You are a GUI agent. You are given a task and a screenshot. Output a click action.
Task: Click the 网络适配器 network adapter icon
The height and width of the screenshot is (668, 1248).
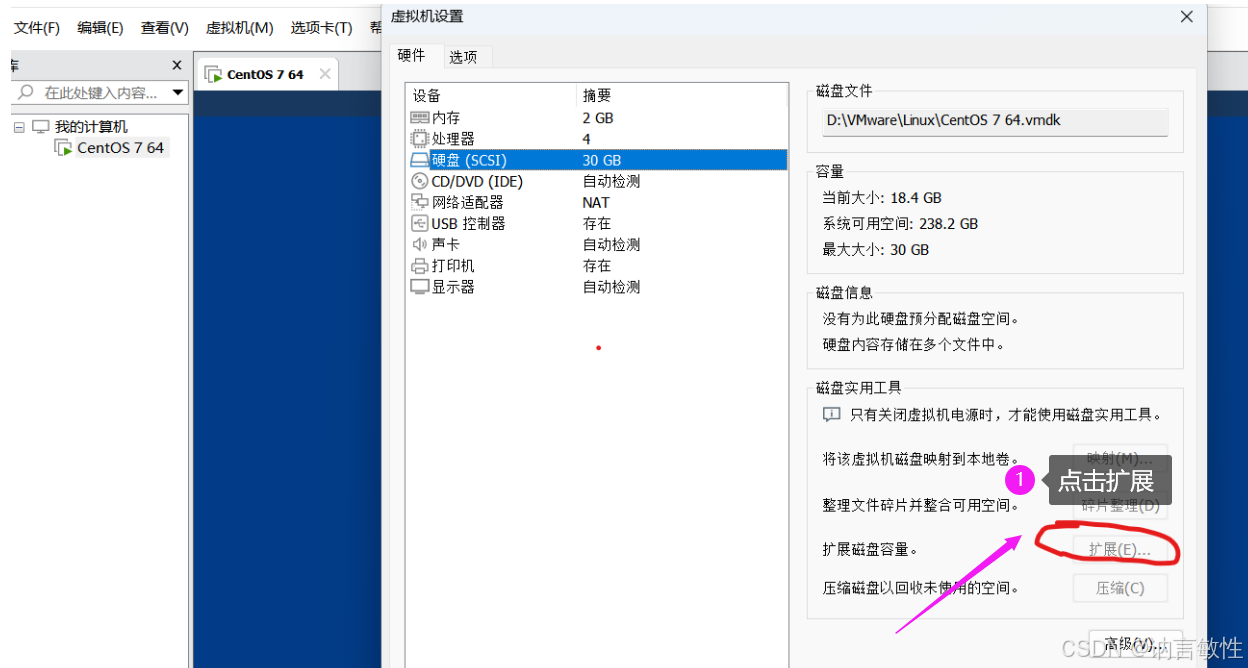tap(420, 202)
